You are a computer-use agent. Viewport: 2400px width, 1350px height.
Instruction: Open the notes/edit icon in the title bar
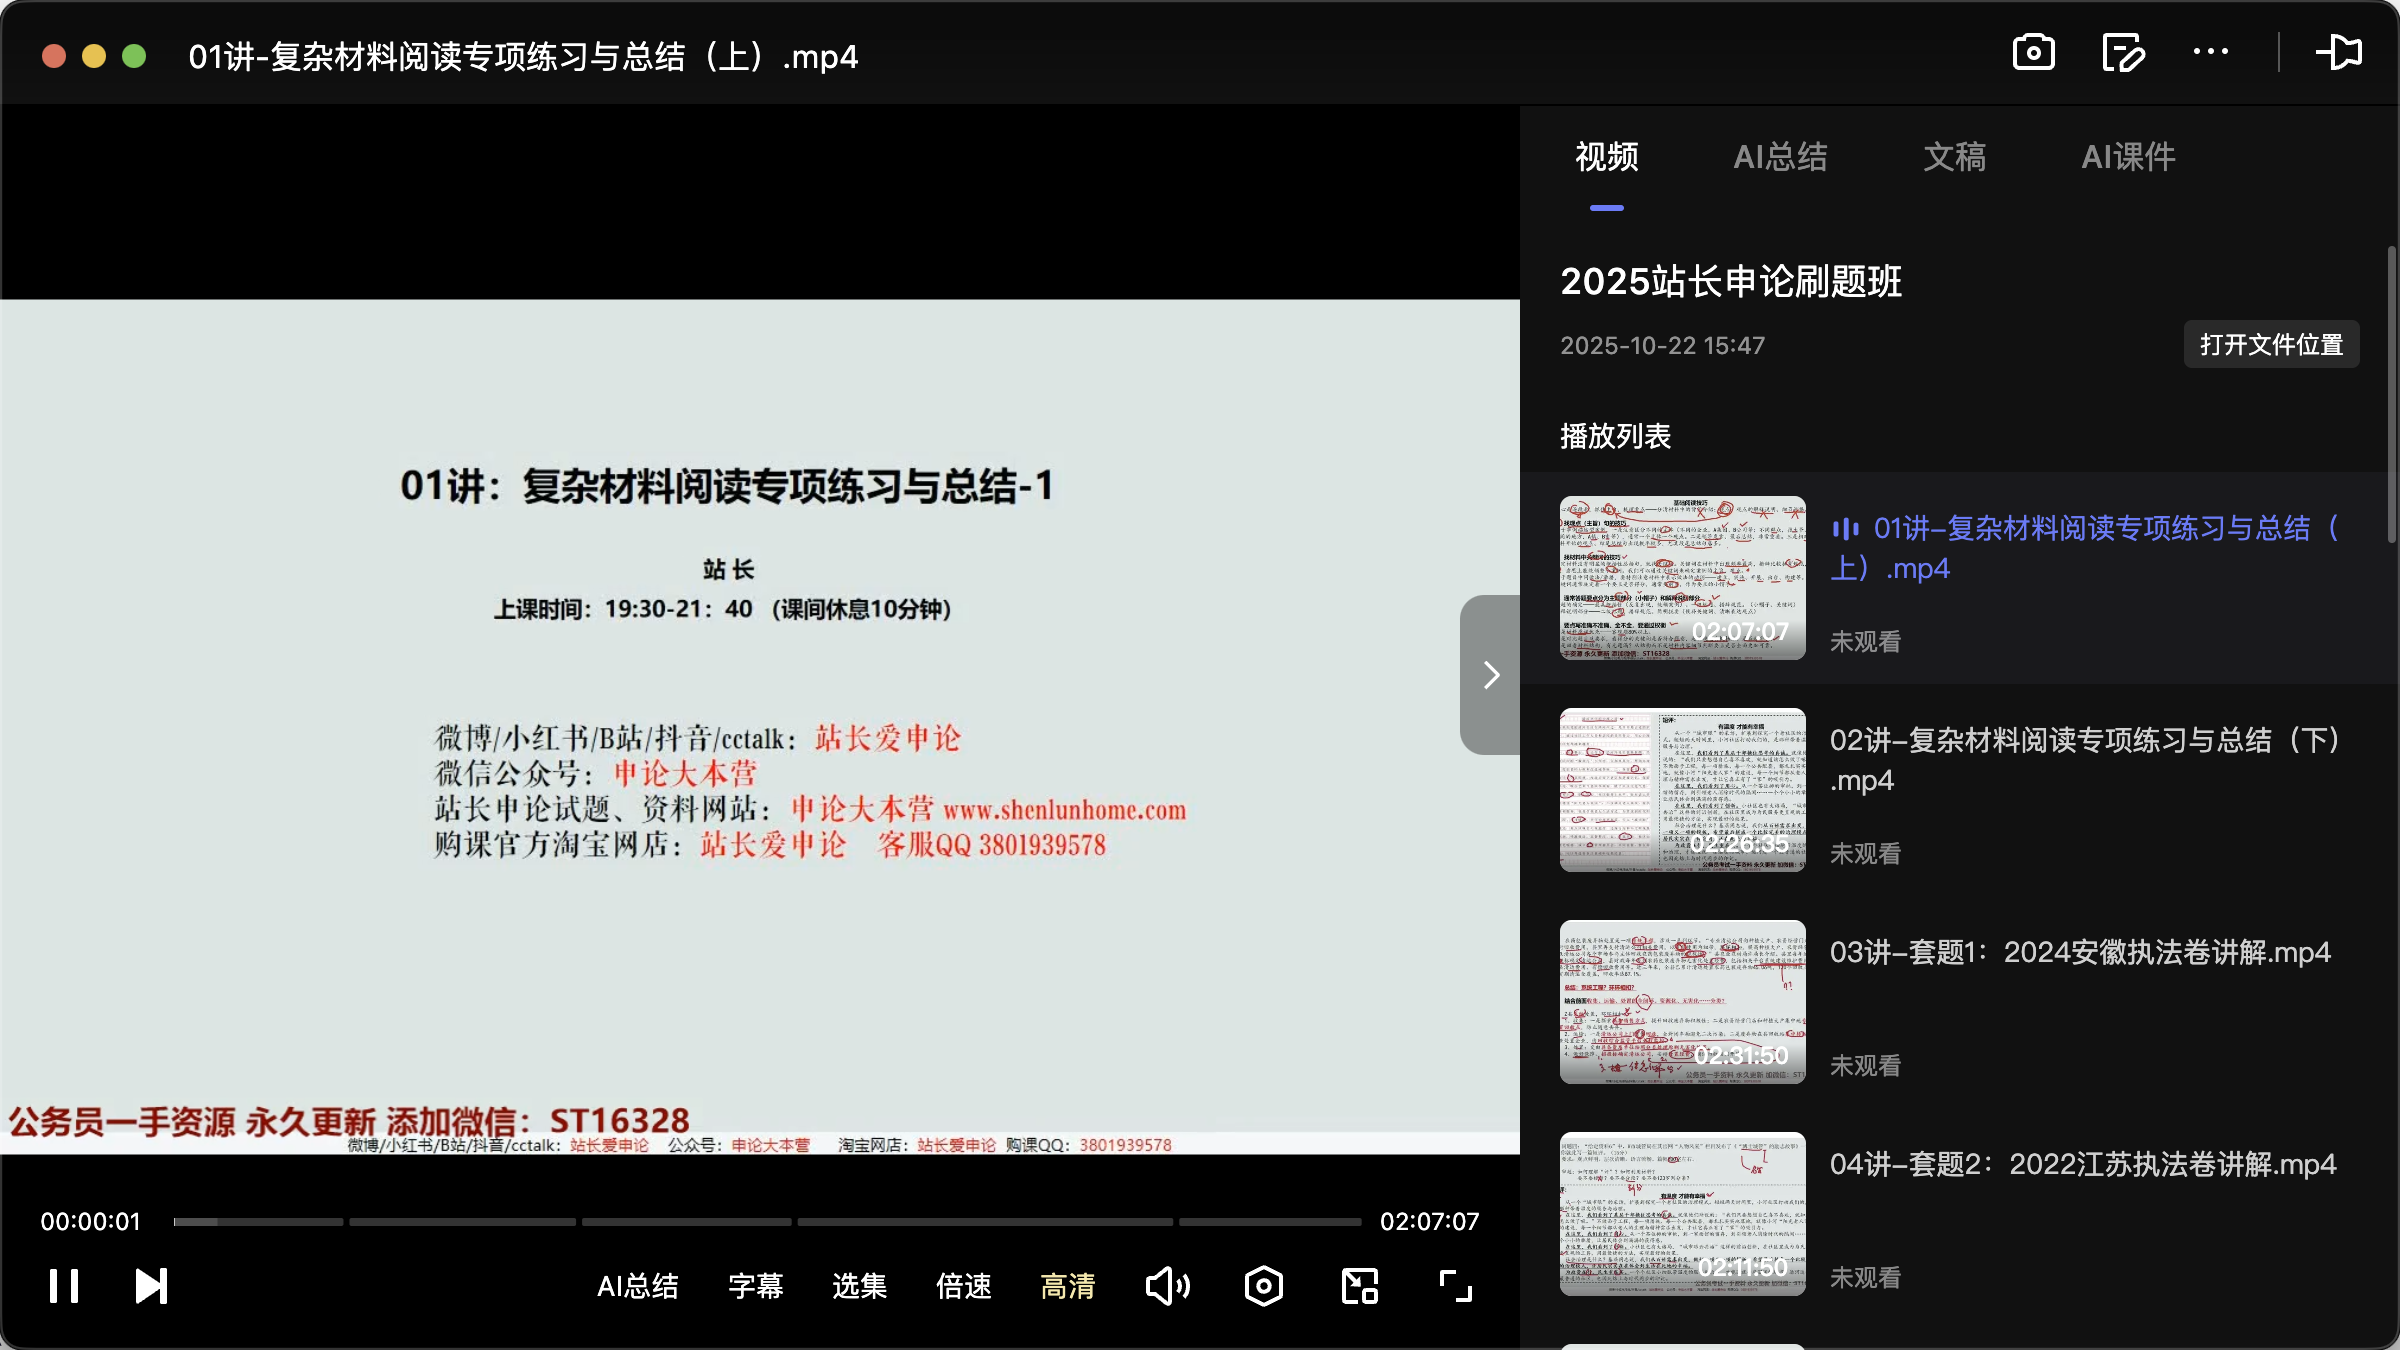click(2122, 53)
